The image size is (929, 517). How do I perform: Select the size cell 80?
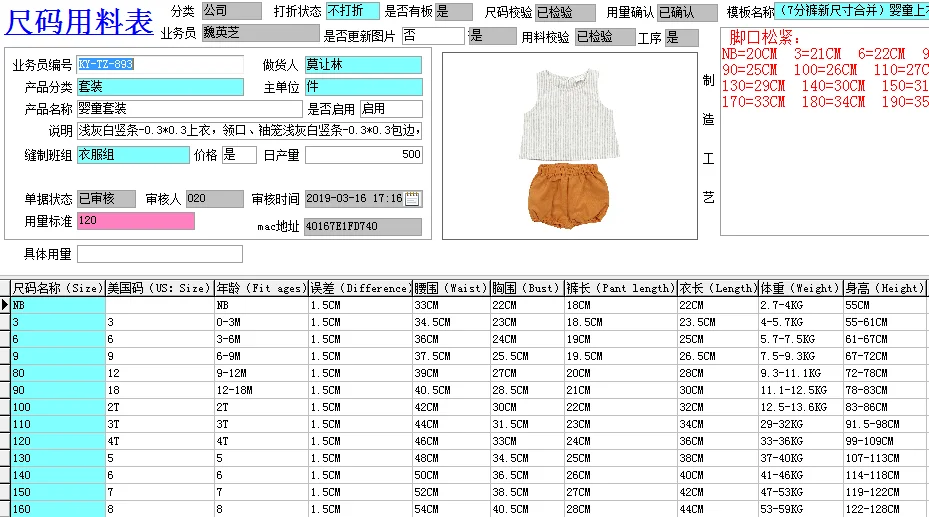point(58,374)
